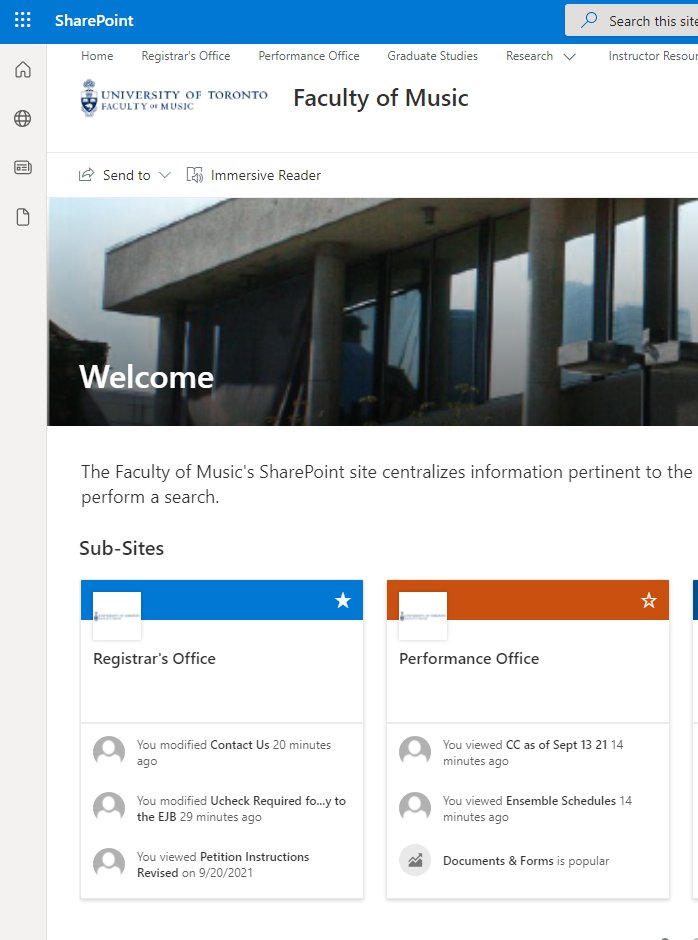Image resolution: width=698 pixels, height=940 pixels.
Task: Open Graduate Studies navigation item
Action: pyautogui.click(x=432, y=56)
